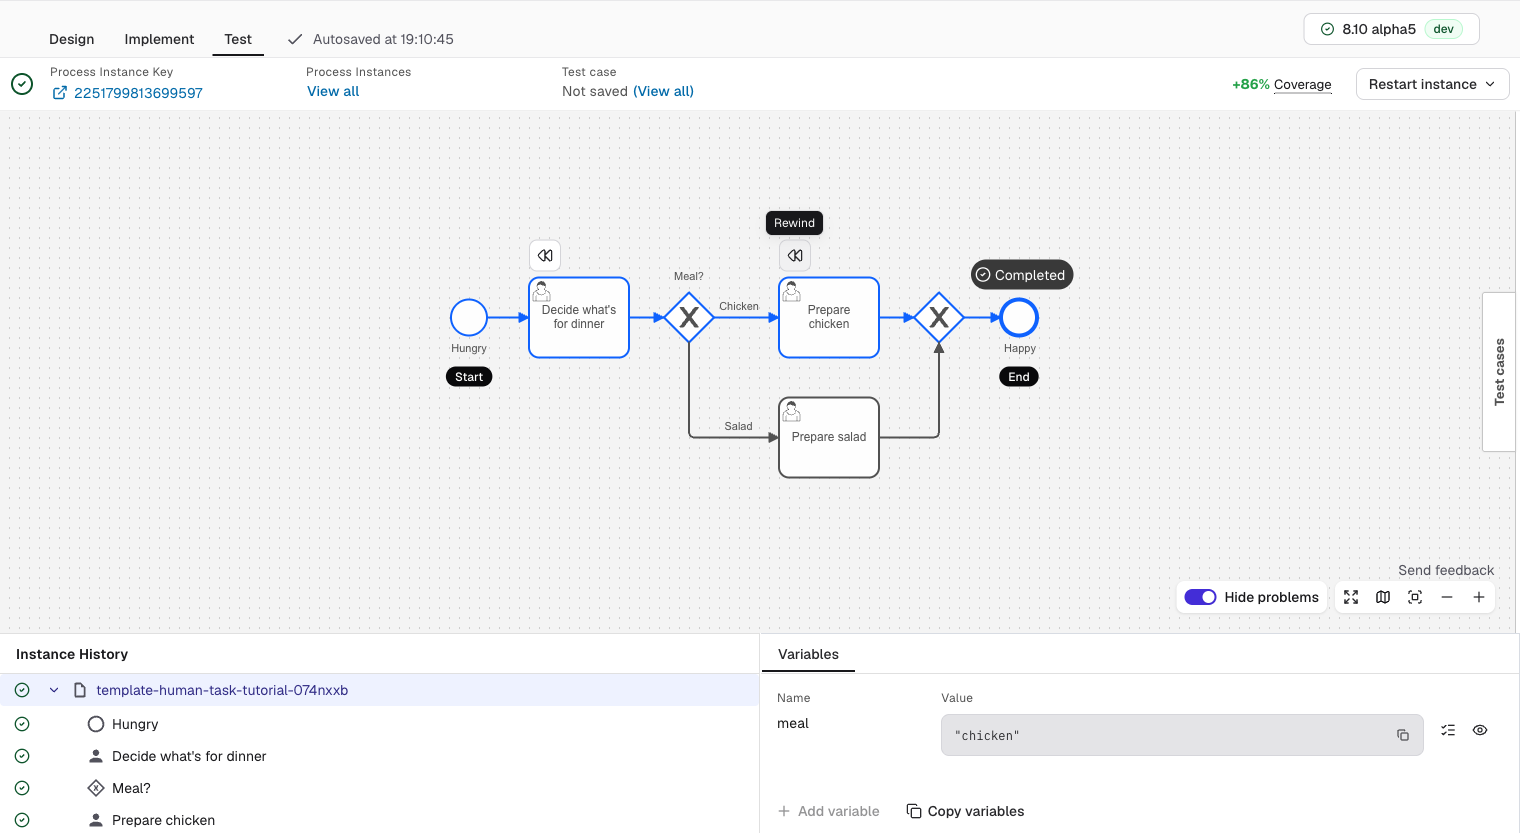Click Send feedback link
1520x833 pixels.
(1446, 570)
